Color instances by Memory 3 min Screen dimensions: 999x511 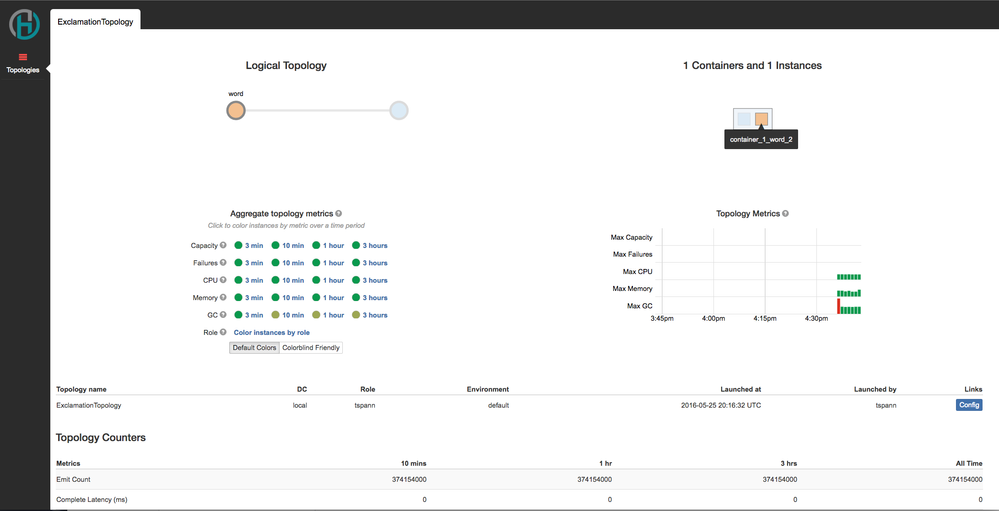[248, 298]
